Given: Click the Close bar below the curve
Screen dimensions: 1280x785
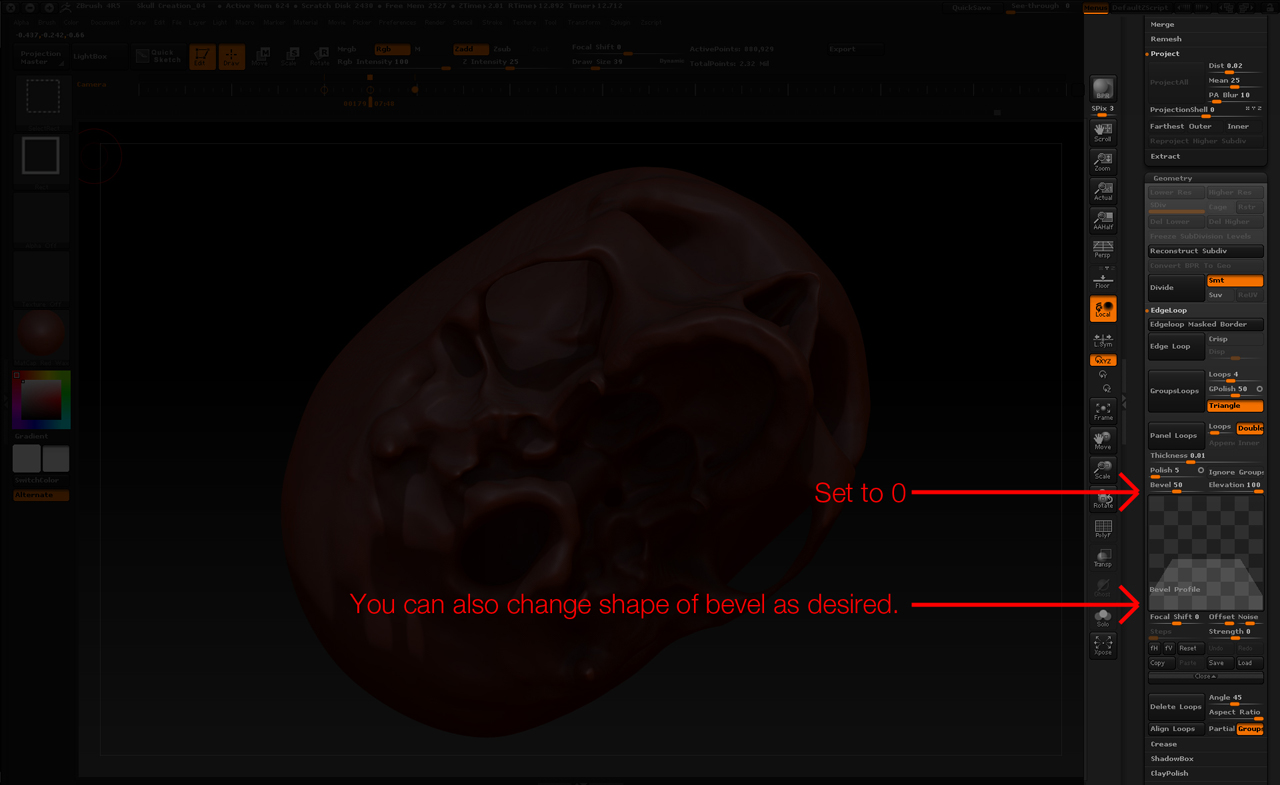Looking at the screenshot, I should pos(1206,677).
